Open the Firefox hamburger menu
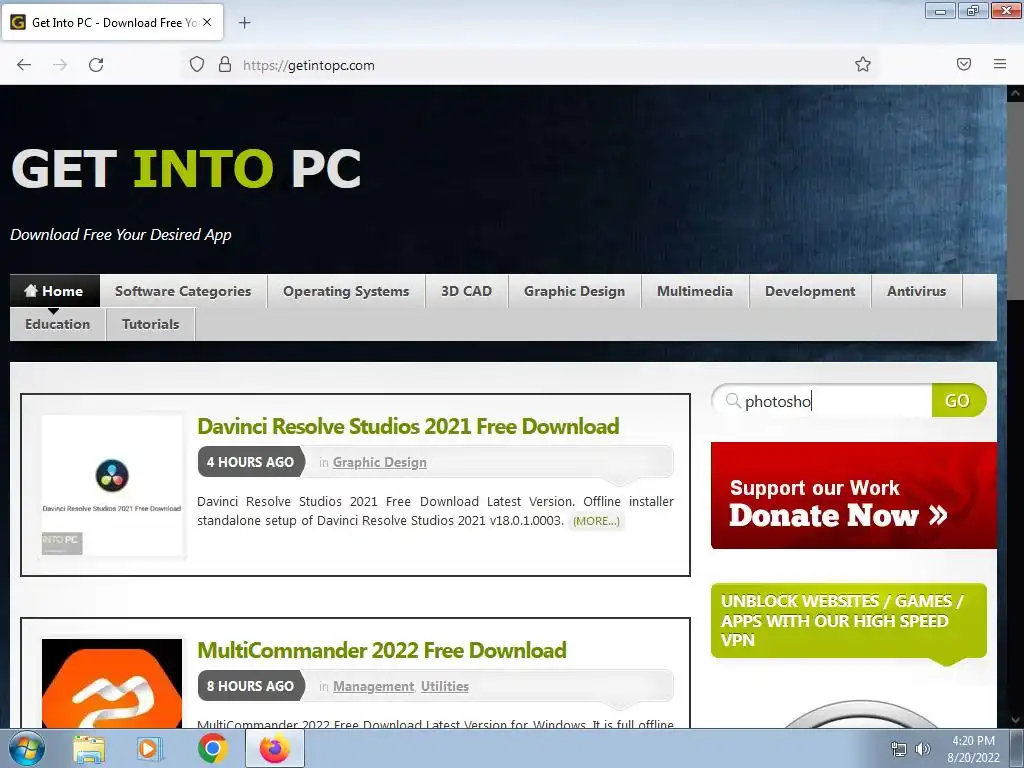The image size is (1024, 768). 1000,64
